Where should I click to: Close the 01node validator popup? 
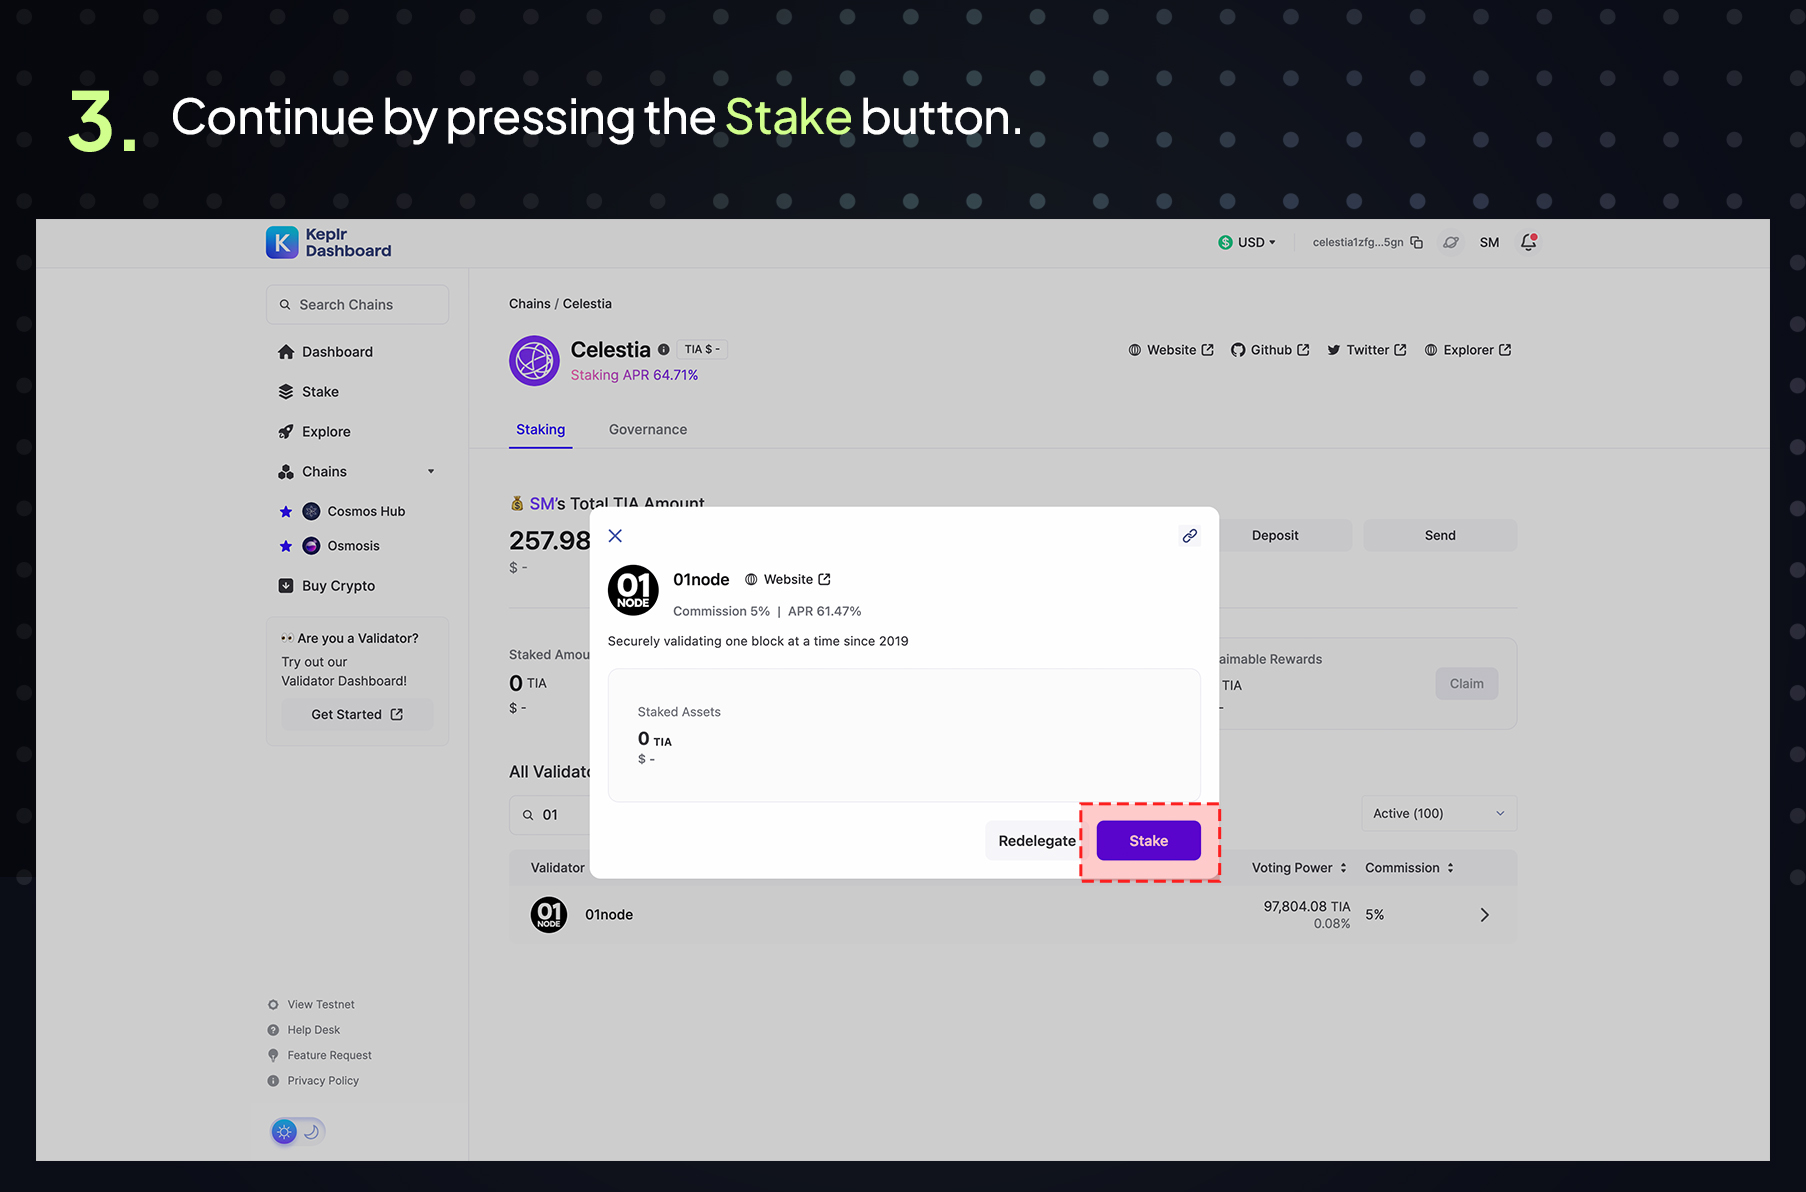(x=615, y=536)
